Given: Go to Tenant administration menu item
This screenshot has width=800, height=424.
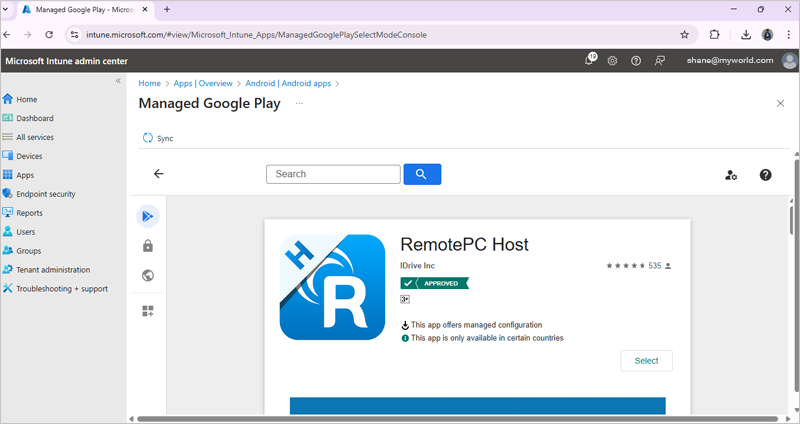Looking at the screenshot, I should tap(52, 270).
